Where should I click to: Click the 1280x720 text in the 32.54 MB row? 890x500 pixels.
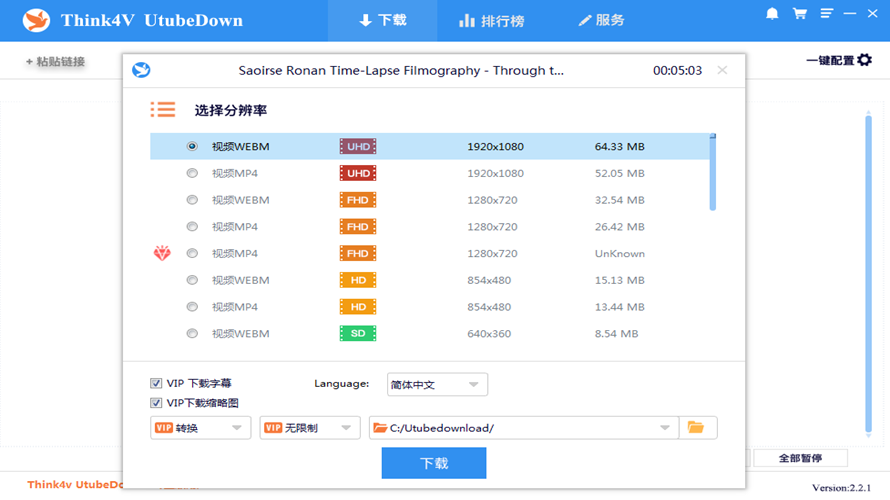492,200
